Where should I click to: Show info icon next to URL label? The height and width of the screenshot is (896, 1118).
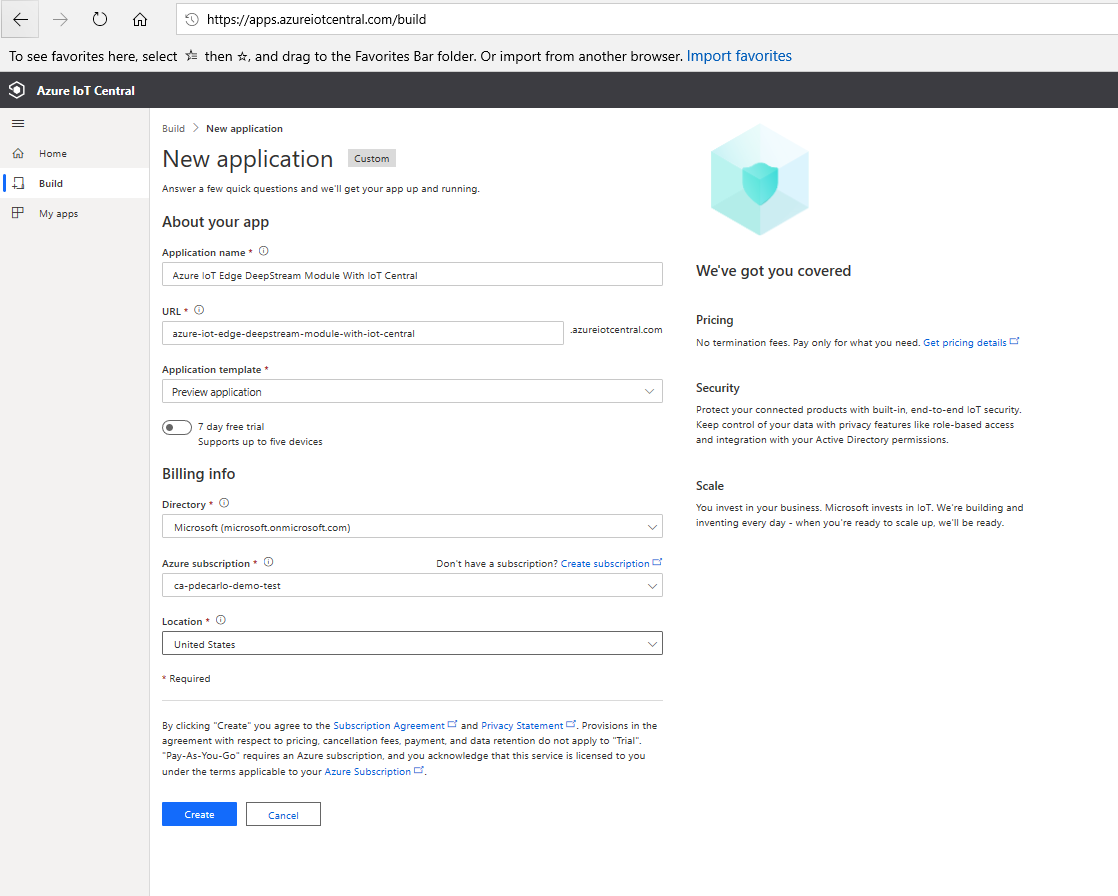pyautogui.click(x=200, y=310)
